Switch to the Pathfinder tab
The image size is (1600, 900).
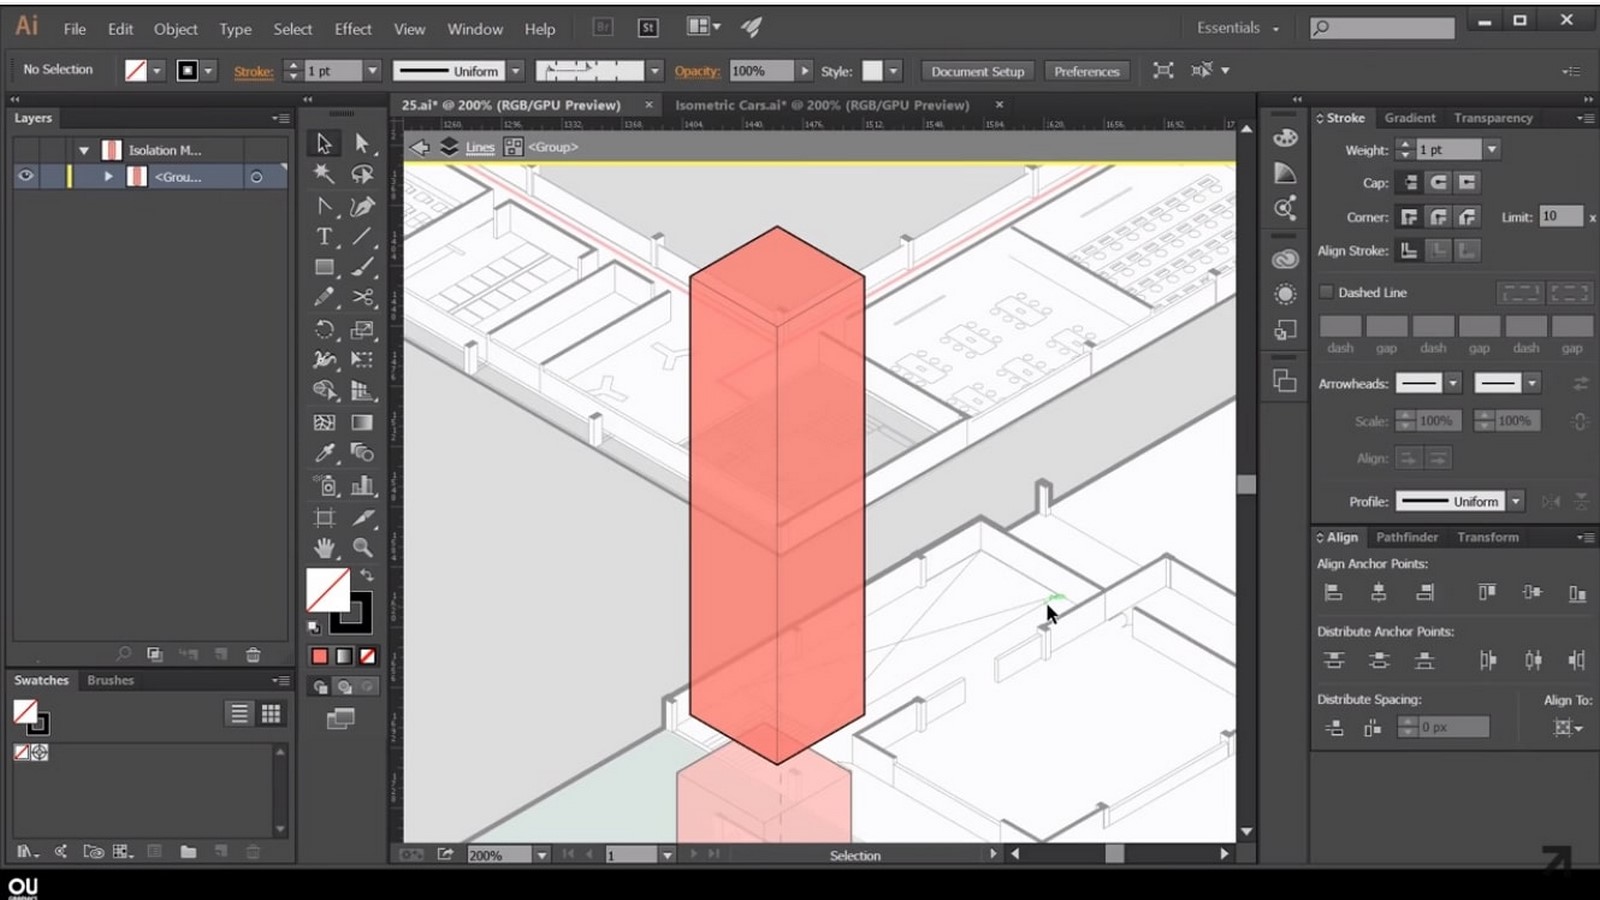[x=1406, y=537]
